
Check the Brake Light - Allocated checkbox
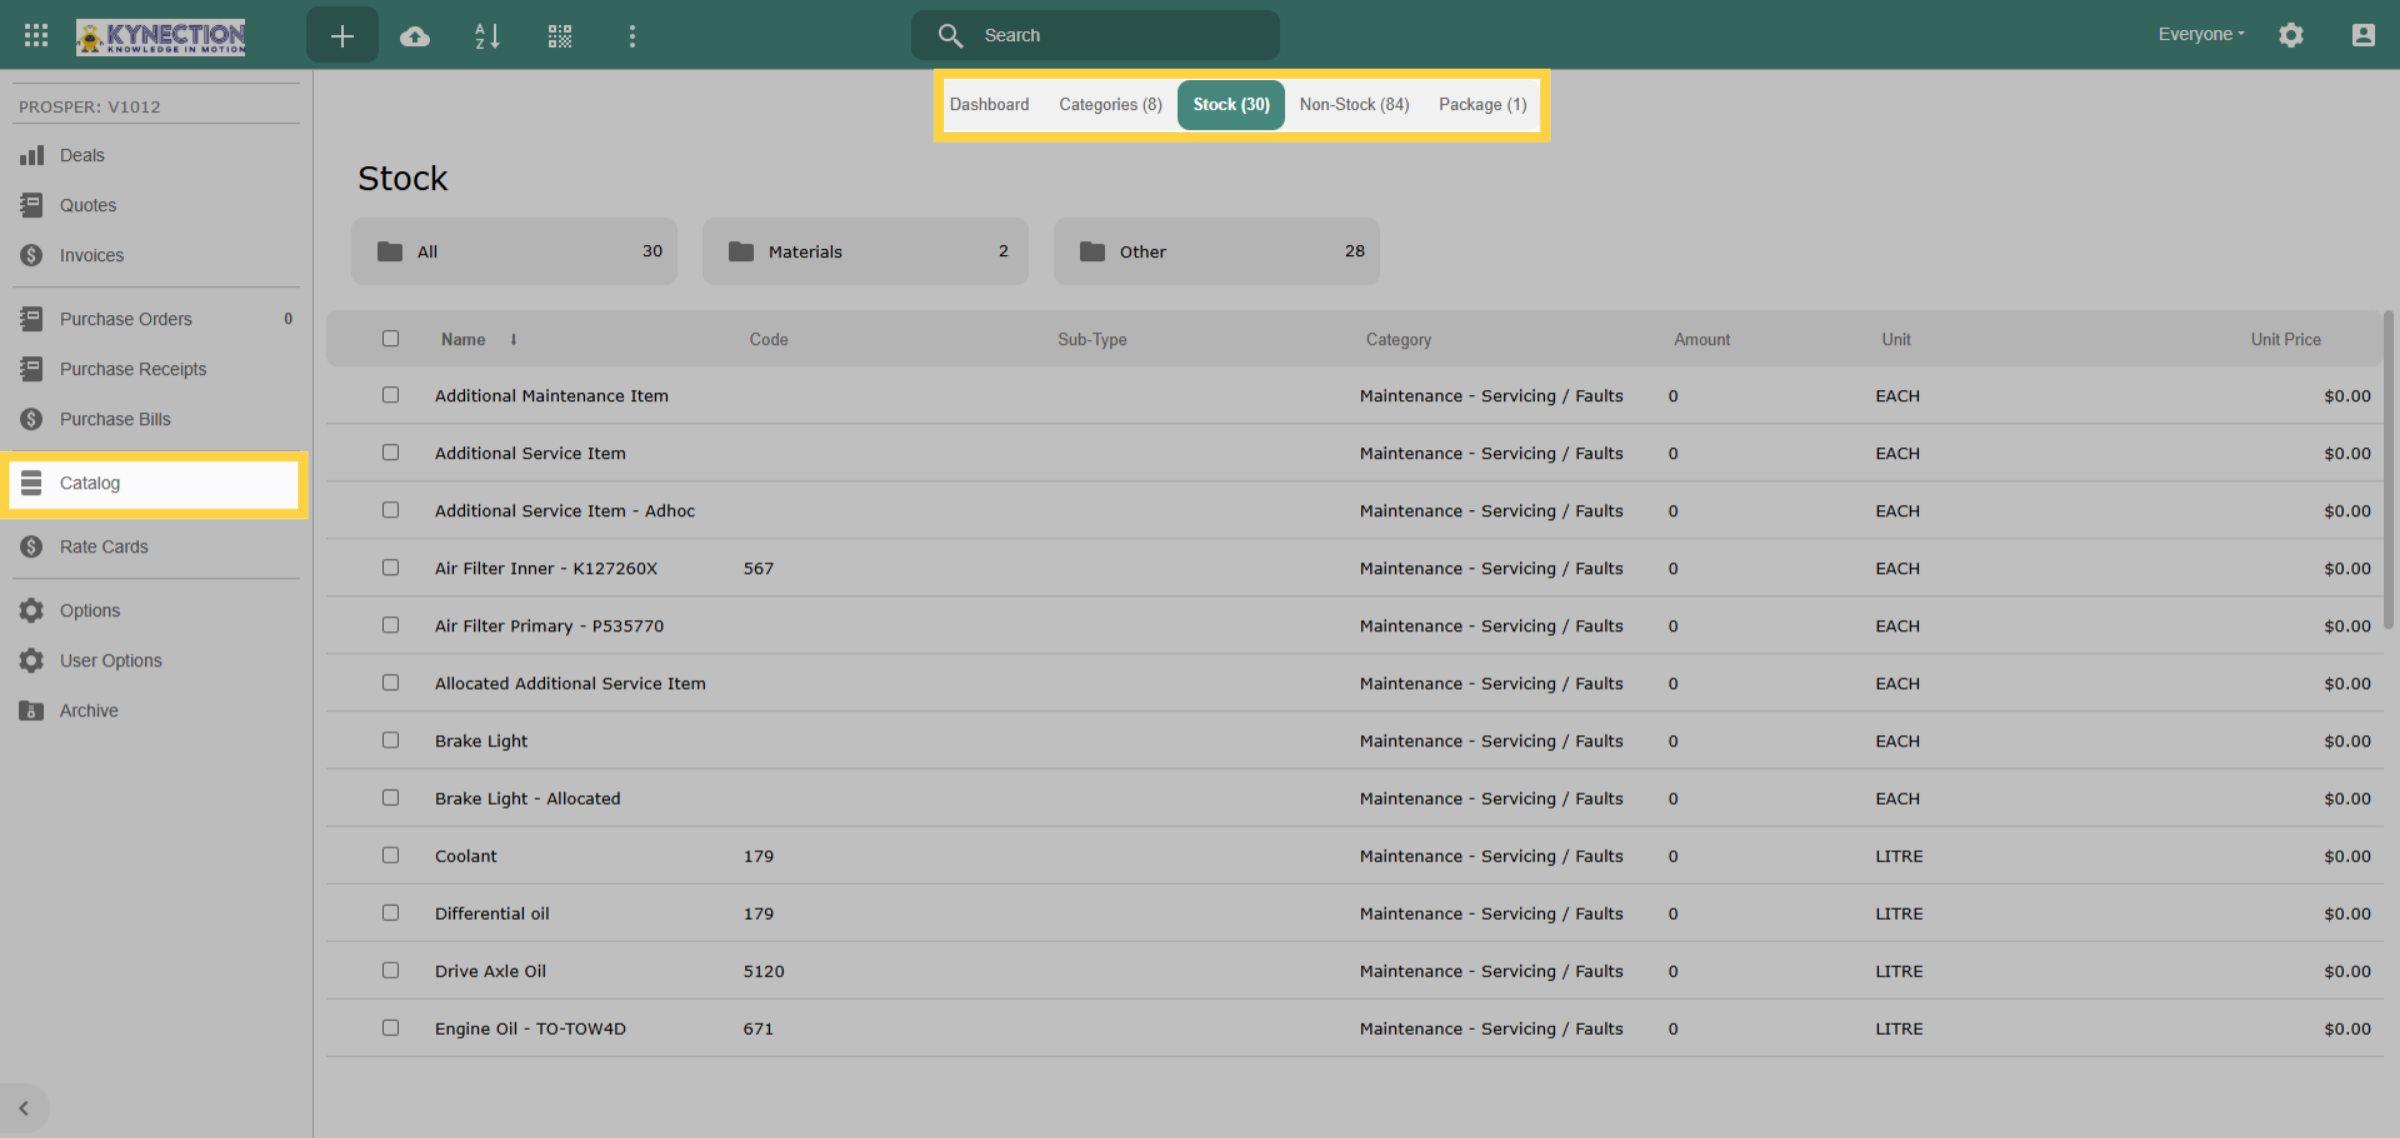[x=390, y=798]
